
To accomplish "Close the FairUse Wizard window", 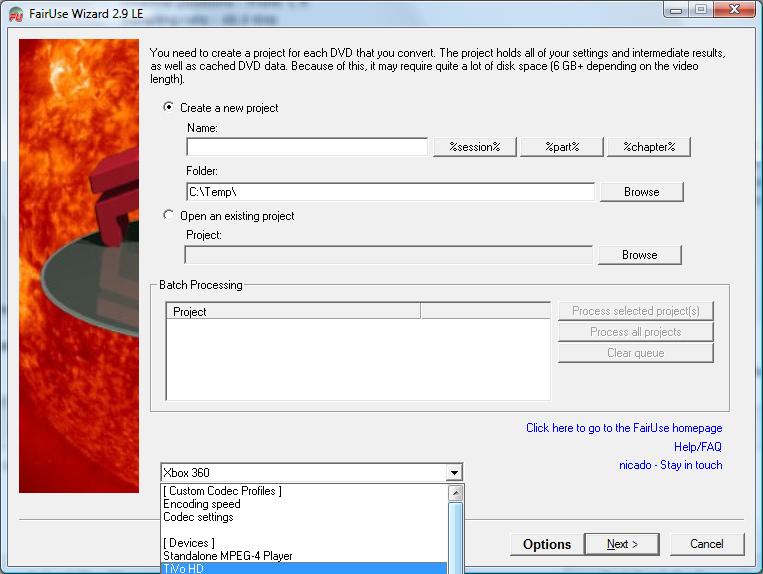I will pyautogui.click(x=734, y=10).
